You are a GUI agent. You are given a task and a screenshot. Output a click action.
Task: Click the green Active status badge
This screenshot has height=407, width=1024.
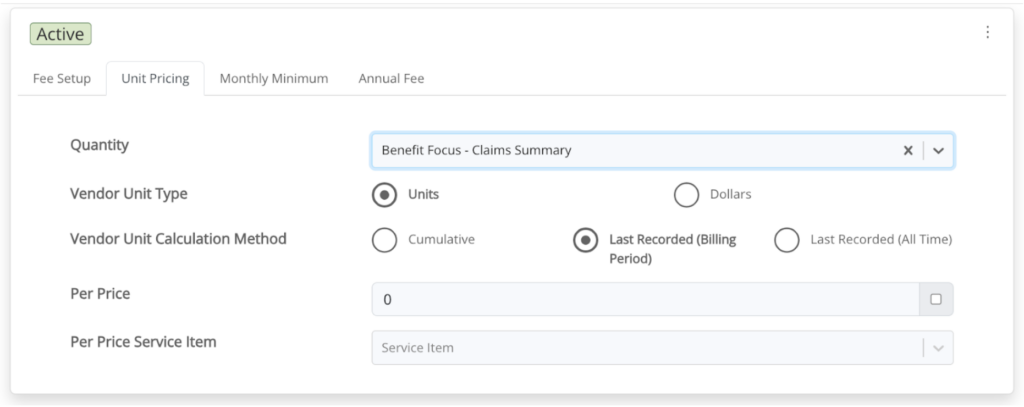[x=62, y=34]
